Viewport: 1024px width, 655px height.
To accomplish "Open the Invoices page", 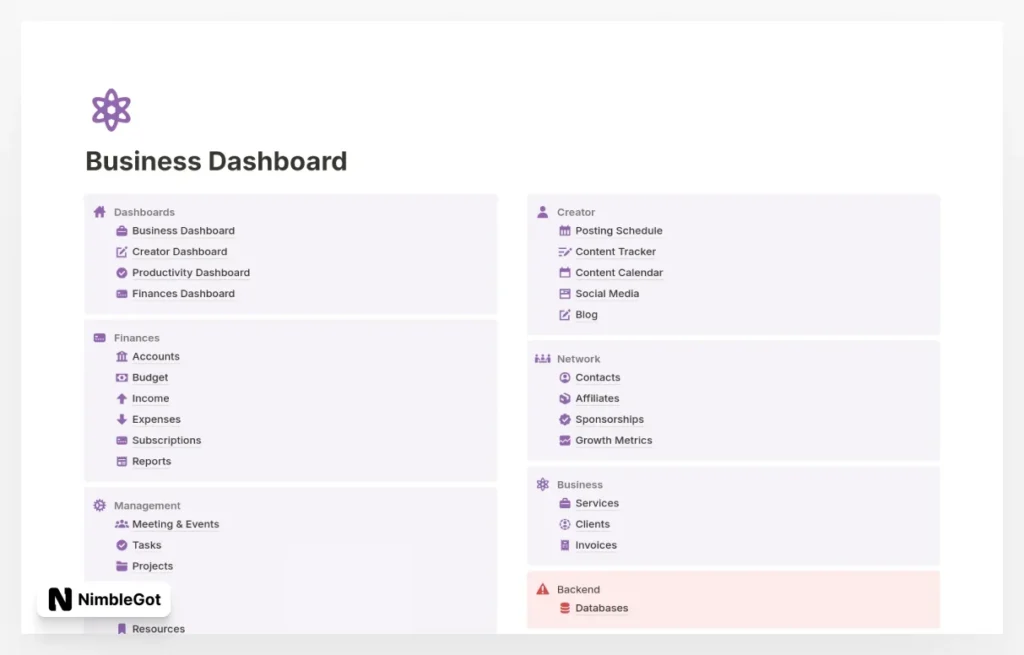I will pos(595,545).
